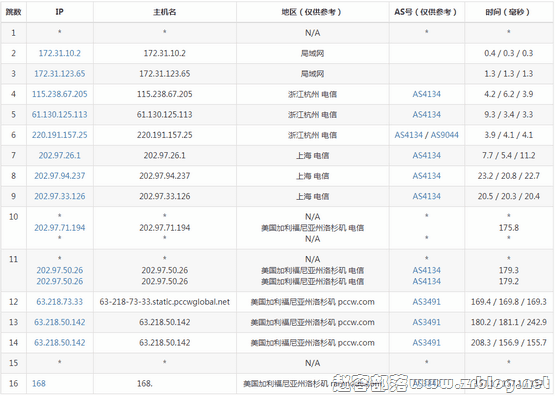Follow the 61.130.125.113 IP link

59,115
